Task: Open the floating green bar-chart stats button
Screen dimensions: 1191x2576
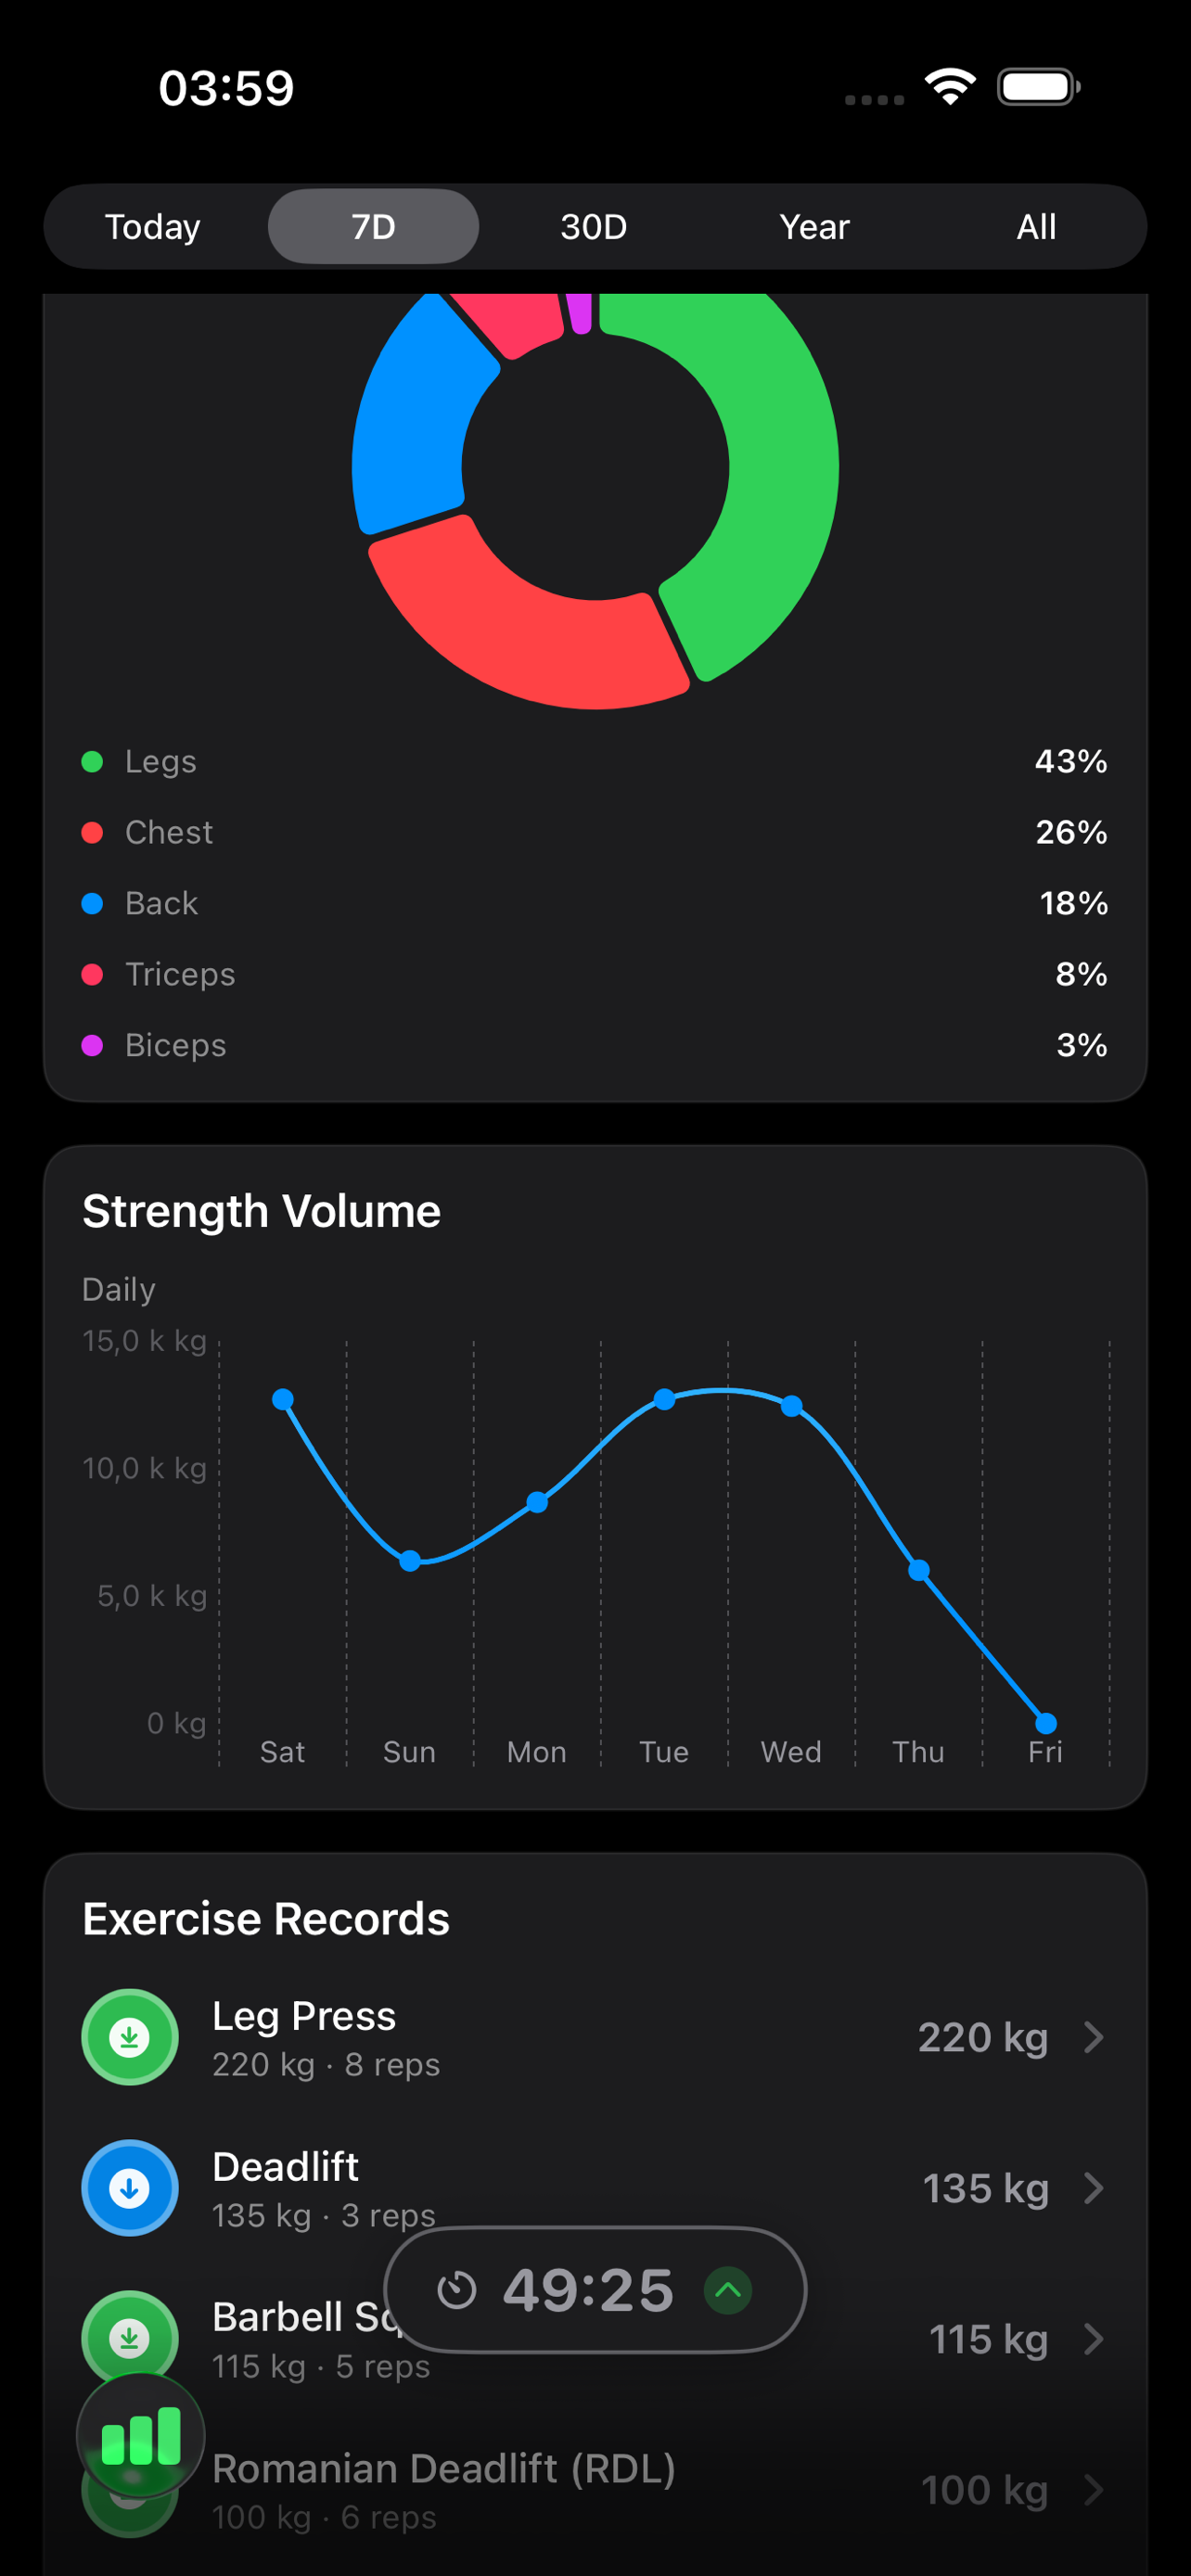Action: click(141, 2437)
